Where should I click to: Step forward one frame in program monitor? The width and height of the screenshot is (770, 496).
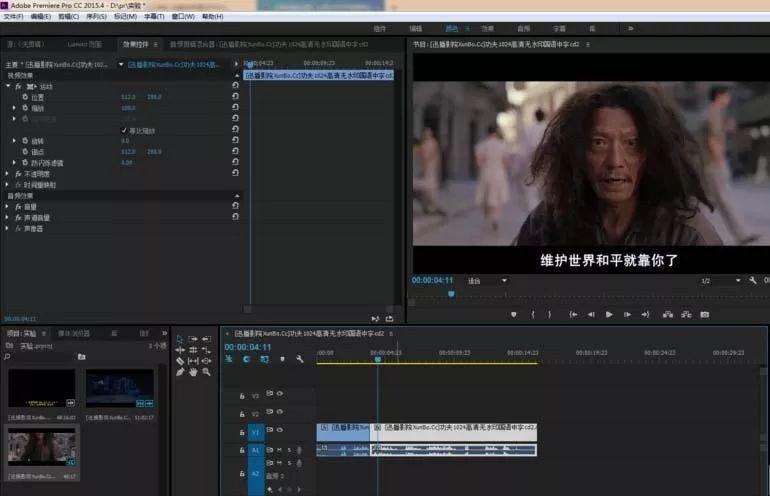click(x=627, y=314)
